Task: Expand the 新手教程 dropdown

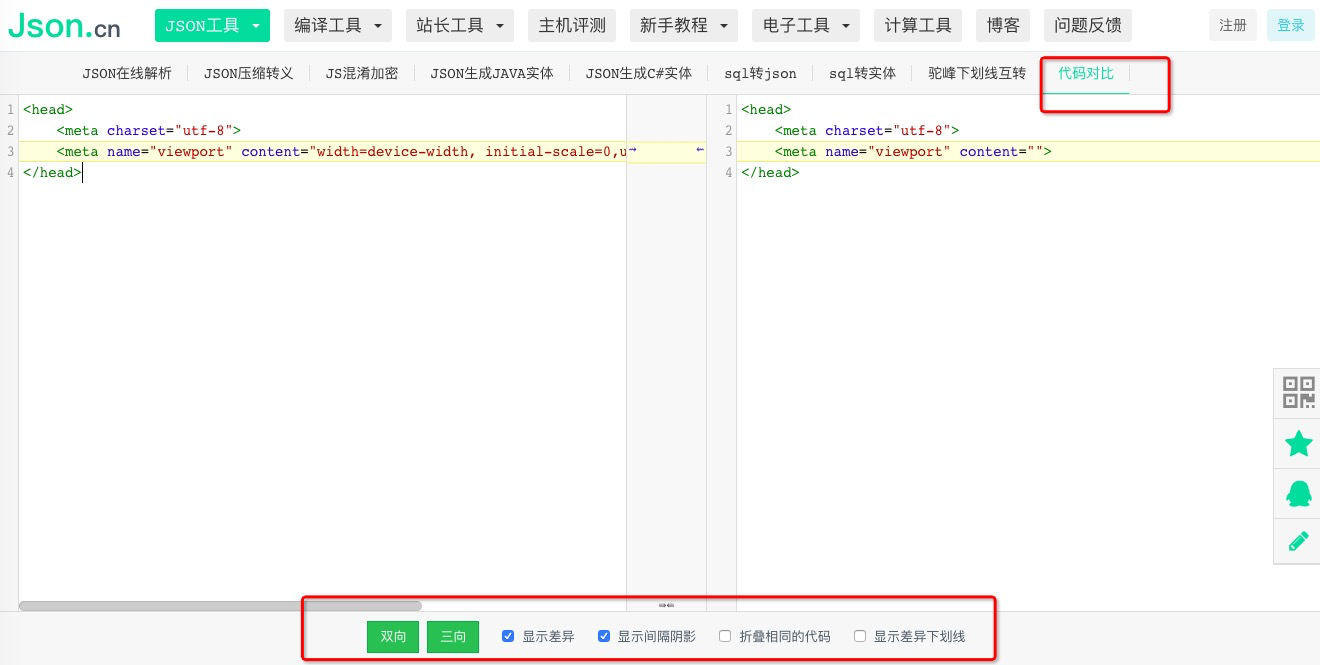Action: (684, 26)
